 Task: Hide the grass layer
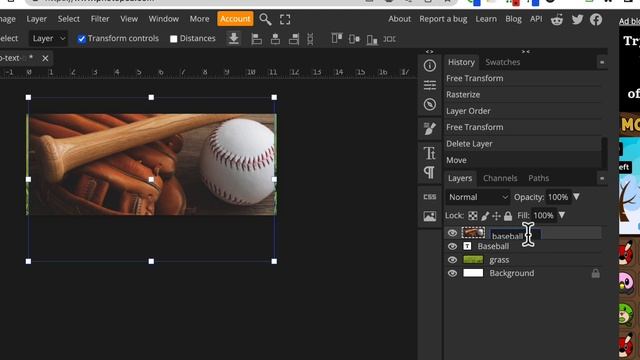tap(452, 260)
